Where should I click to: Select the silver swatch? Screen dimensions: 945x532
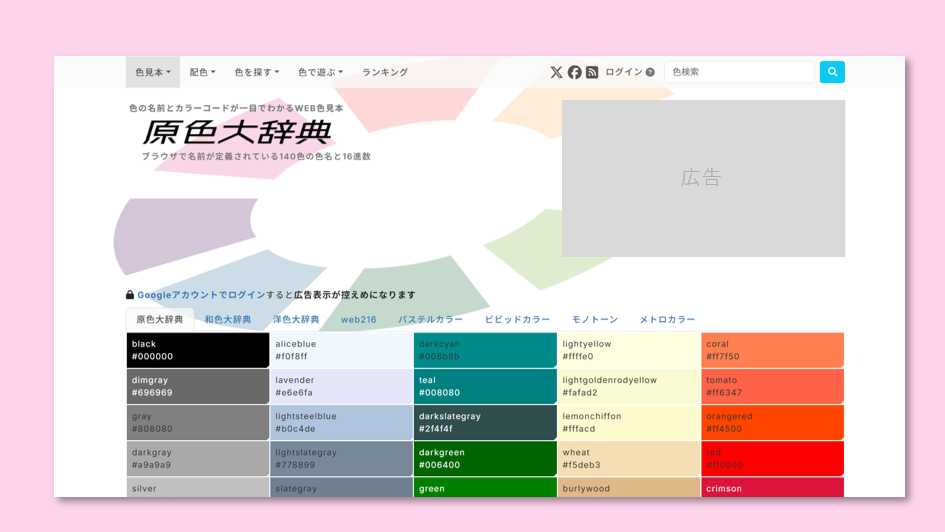coord(198,487)
